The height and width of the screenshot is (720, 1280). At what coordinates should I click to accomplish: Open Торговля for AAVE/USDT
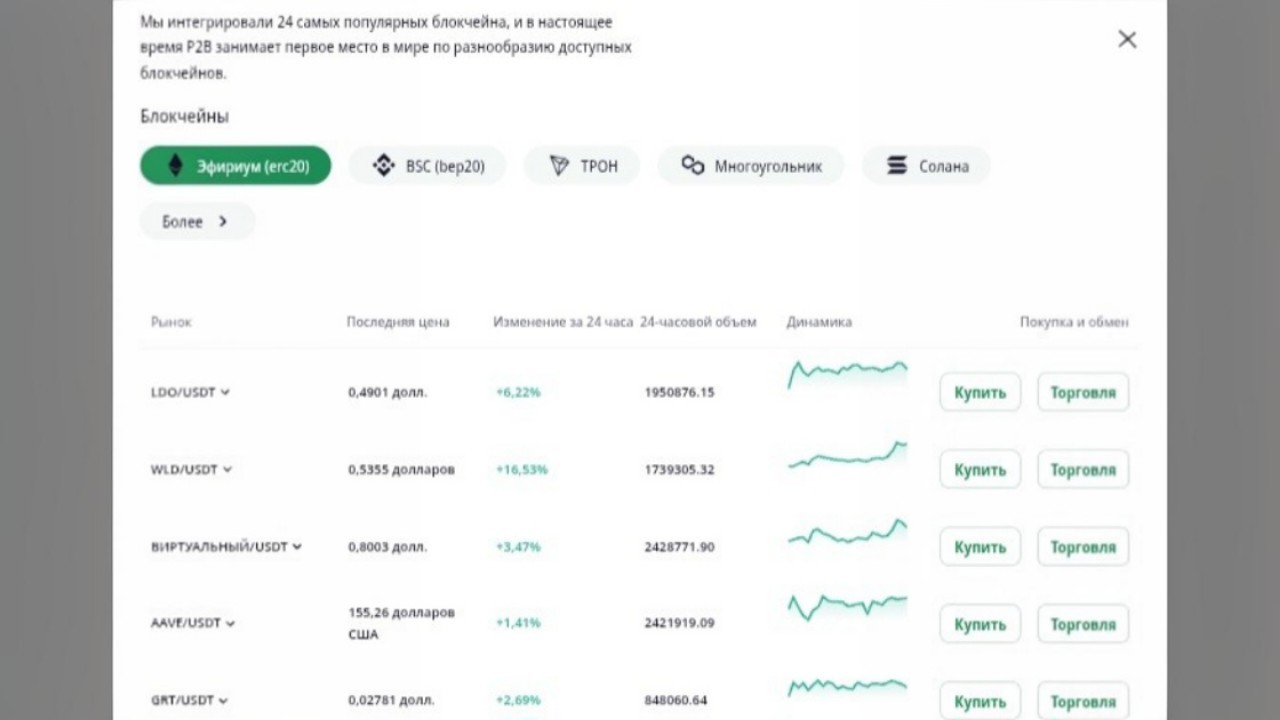point(1083,624)
